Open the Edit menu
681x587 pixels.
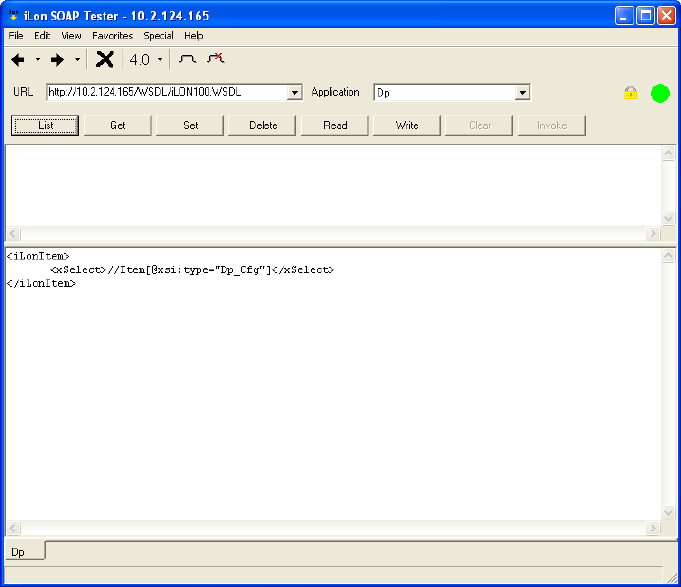pos(42,36)
